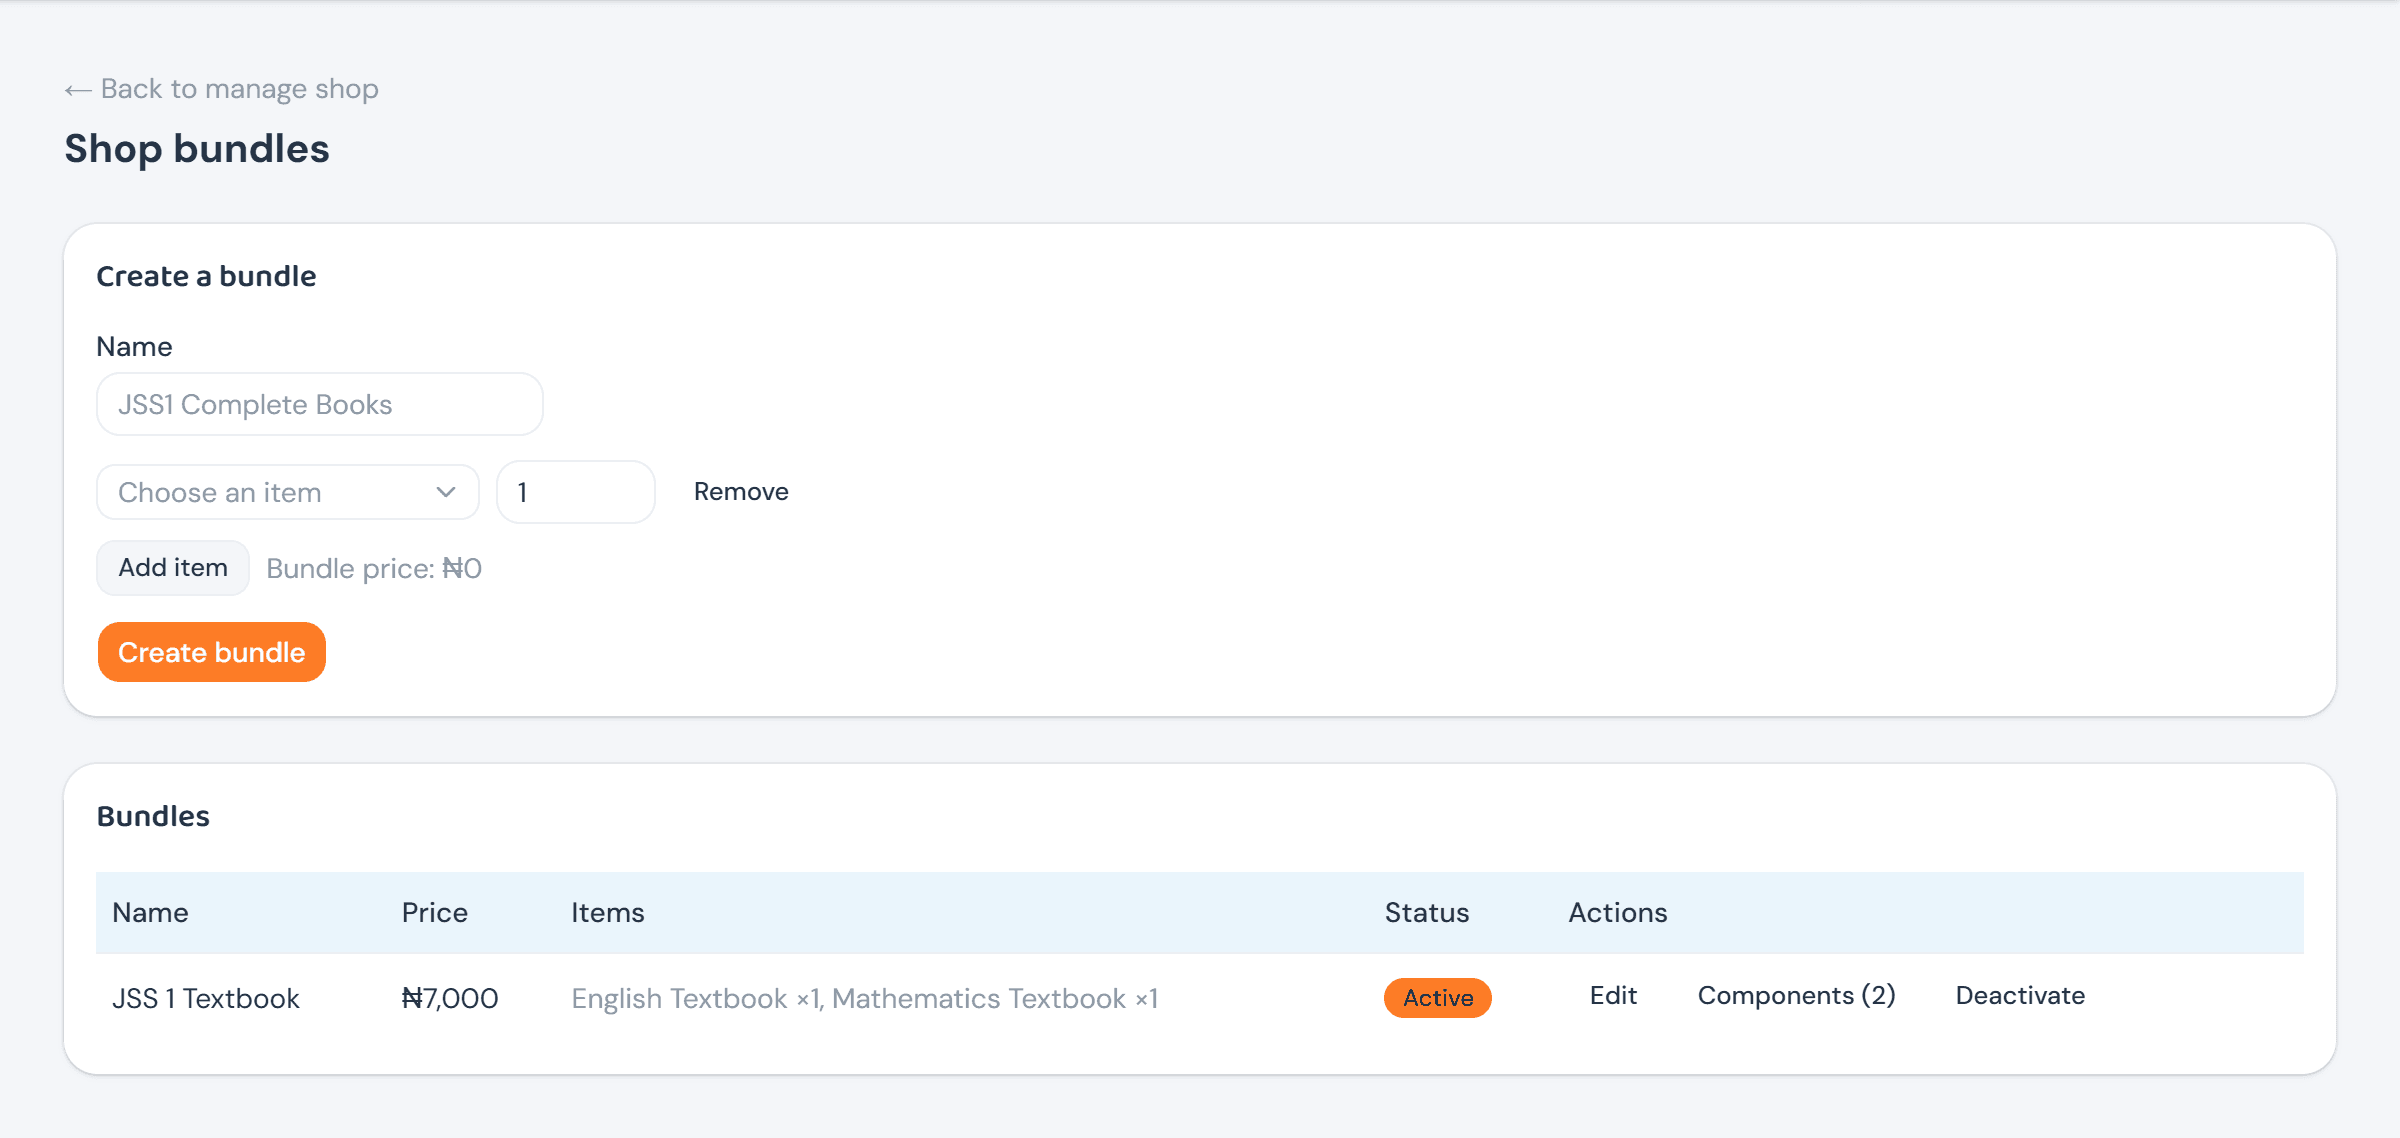Image resolution: width=2400 pixels, height=1138 pixels.
Task: Click the Price column header
Action: 435,913
